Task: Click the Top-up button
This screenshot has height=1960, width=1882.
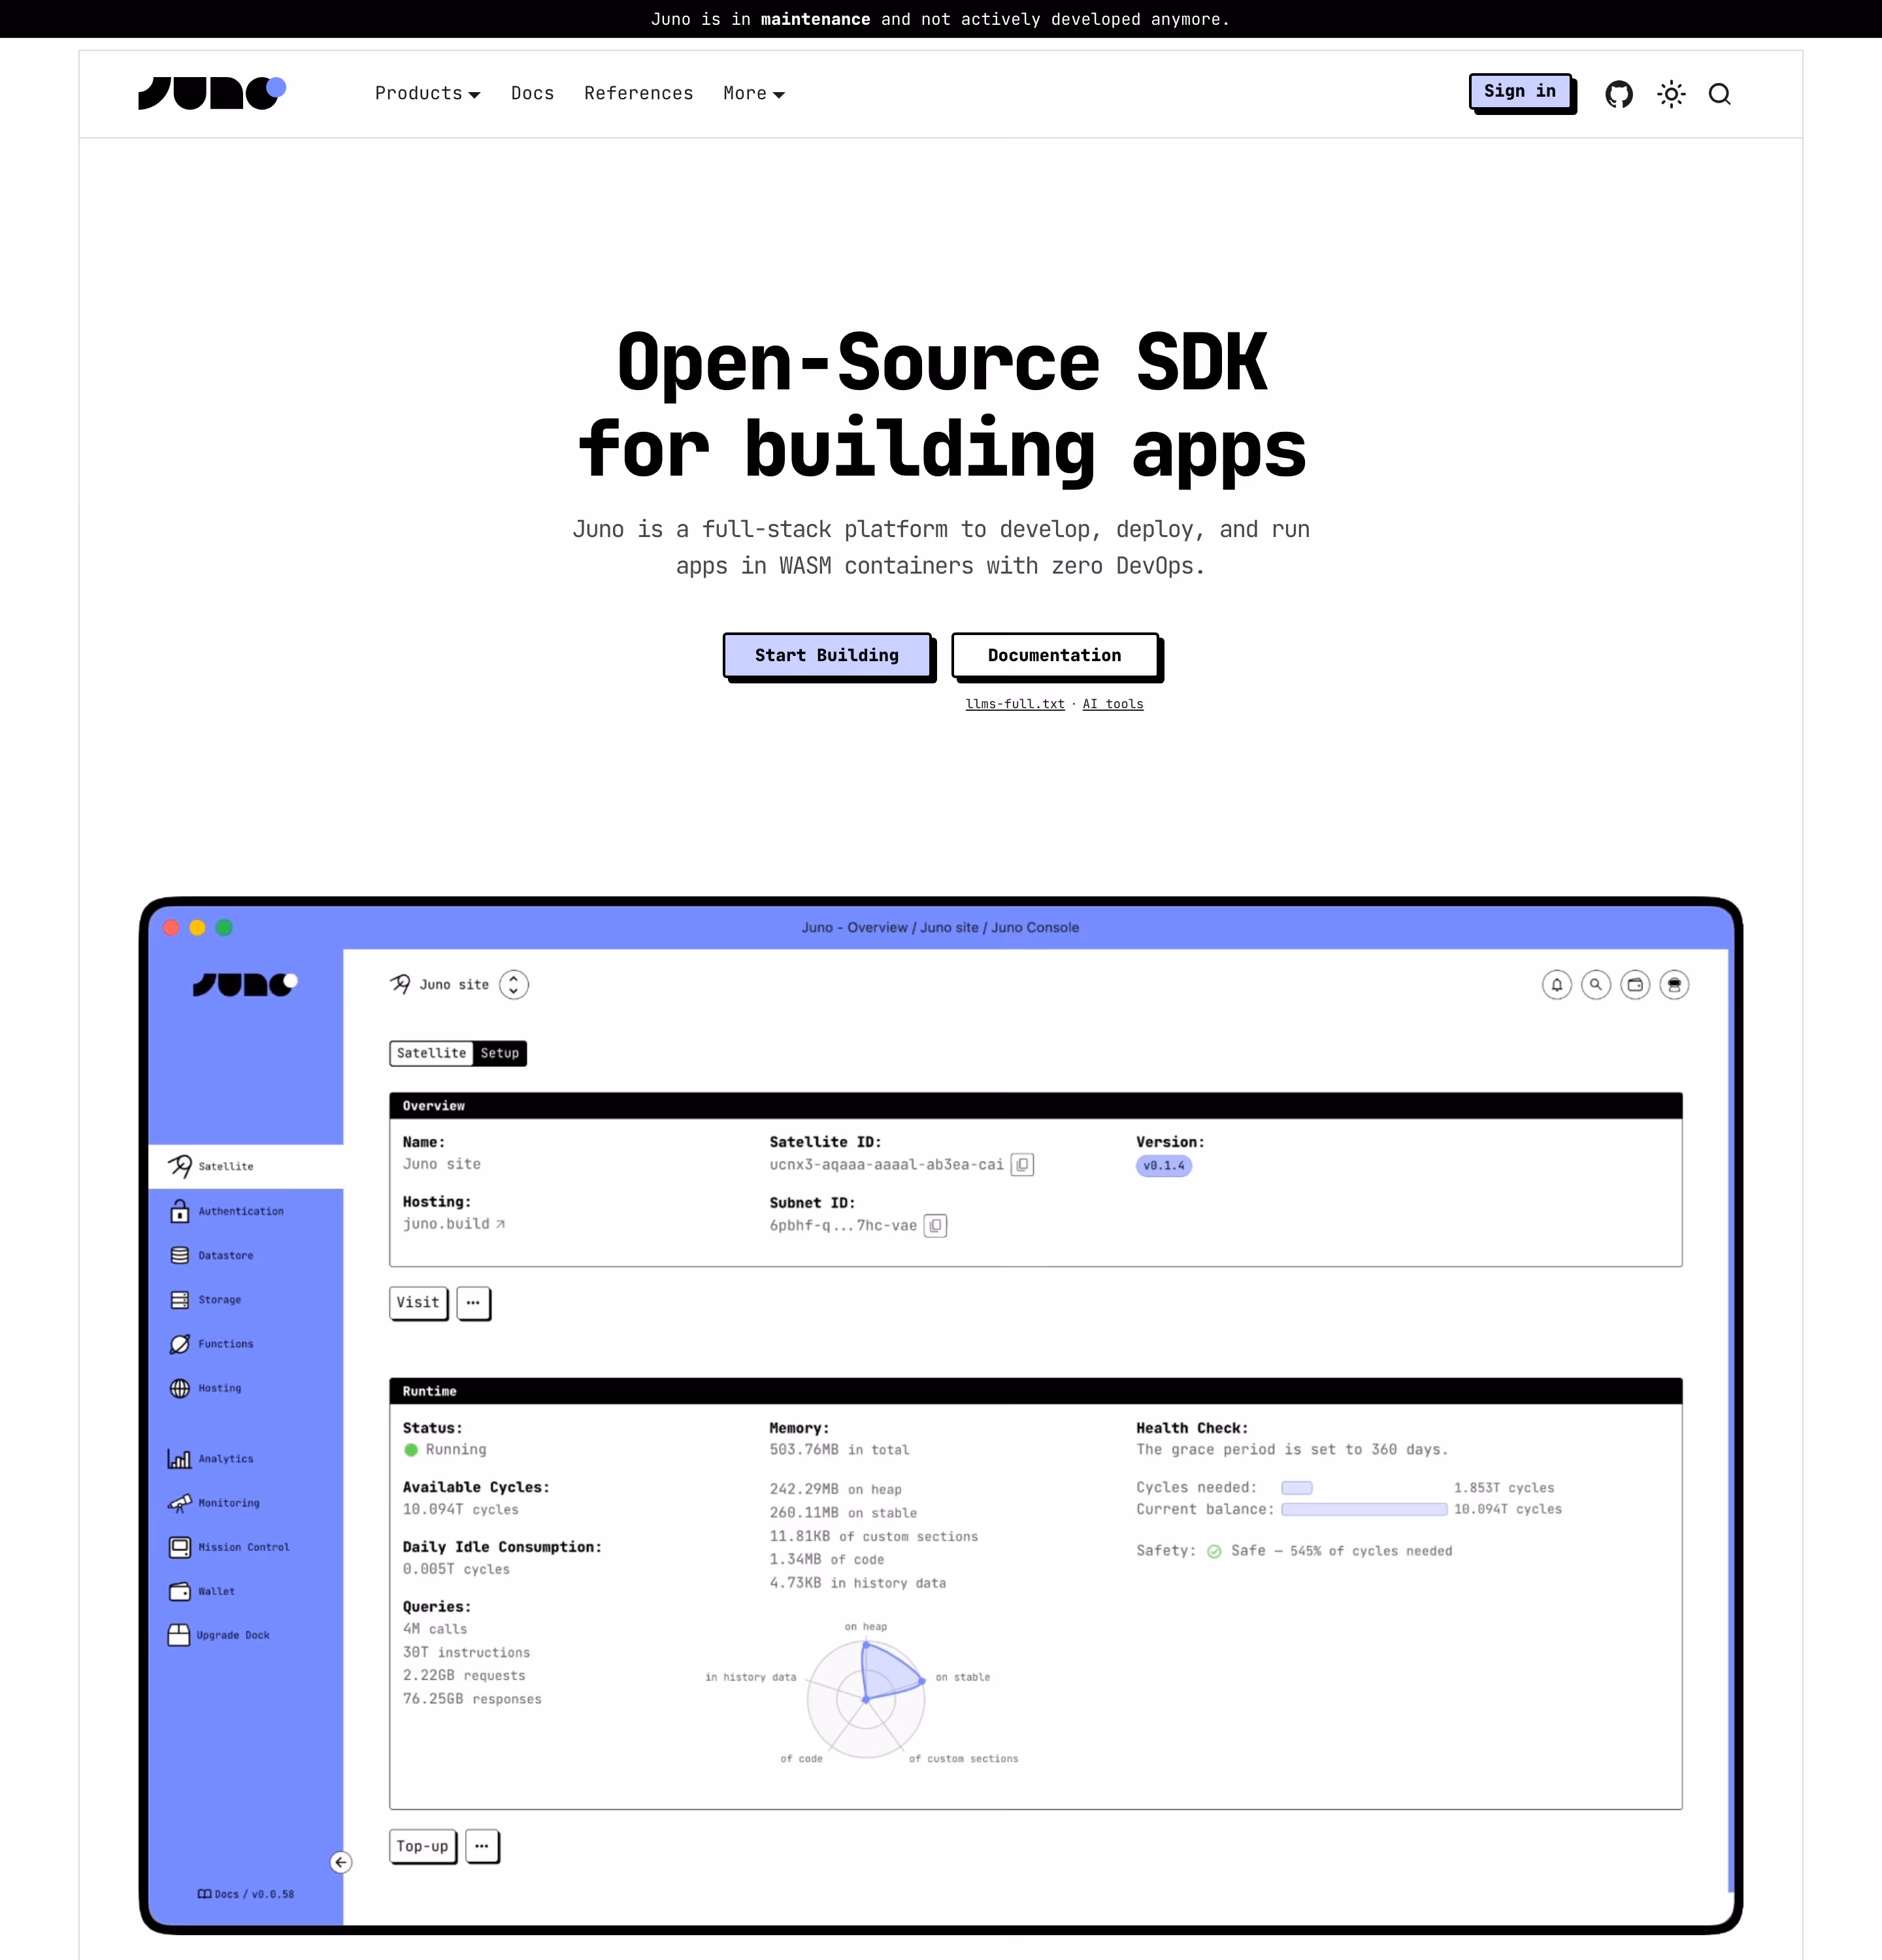Action: [x=423, y=1846]
